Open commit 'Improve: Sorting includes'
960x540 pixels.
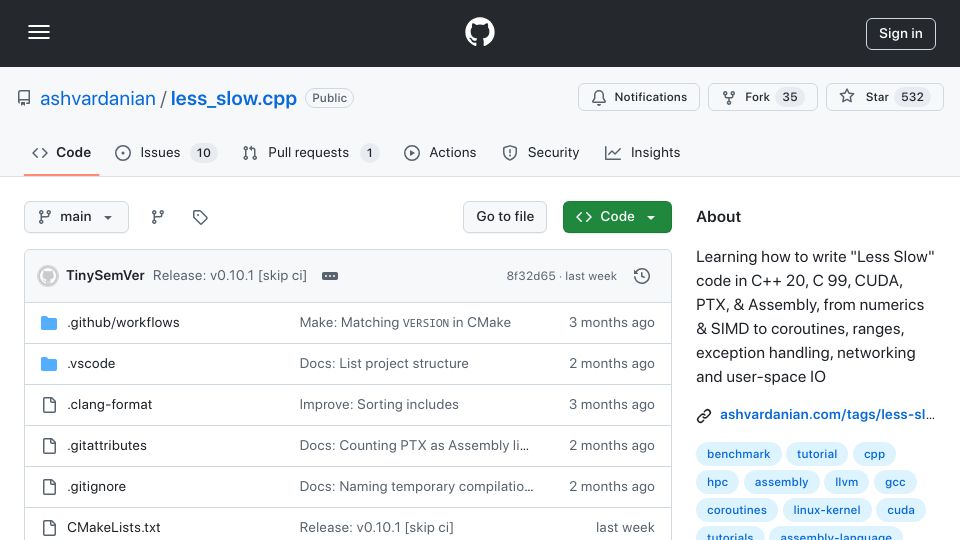379,405
